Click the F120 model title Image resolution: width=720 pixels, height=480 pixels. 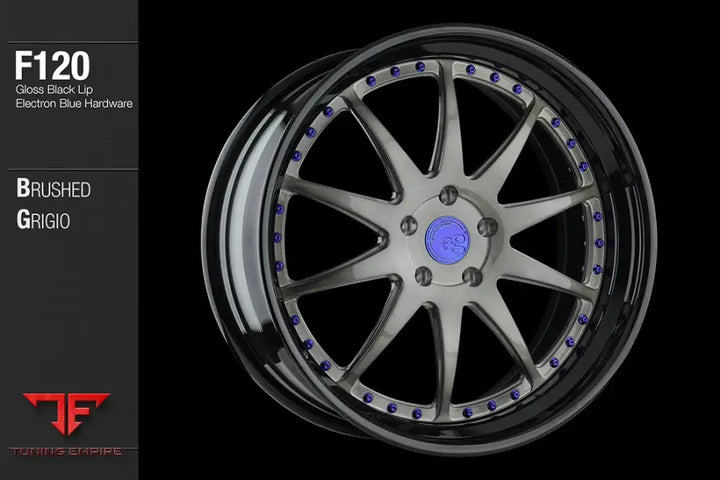tap(53, 66)
